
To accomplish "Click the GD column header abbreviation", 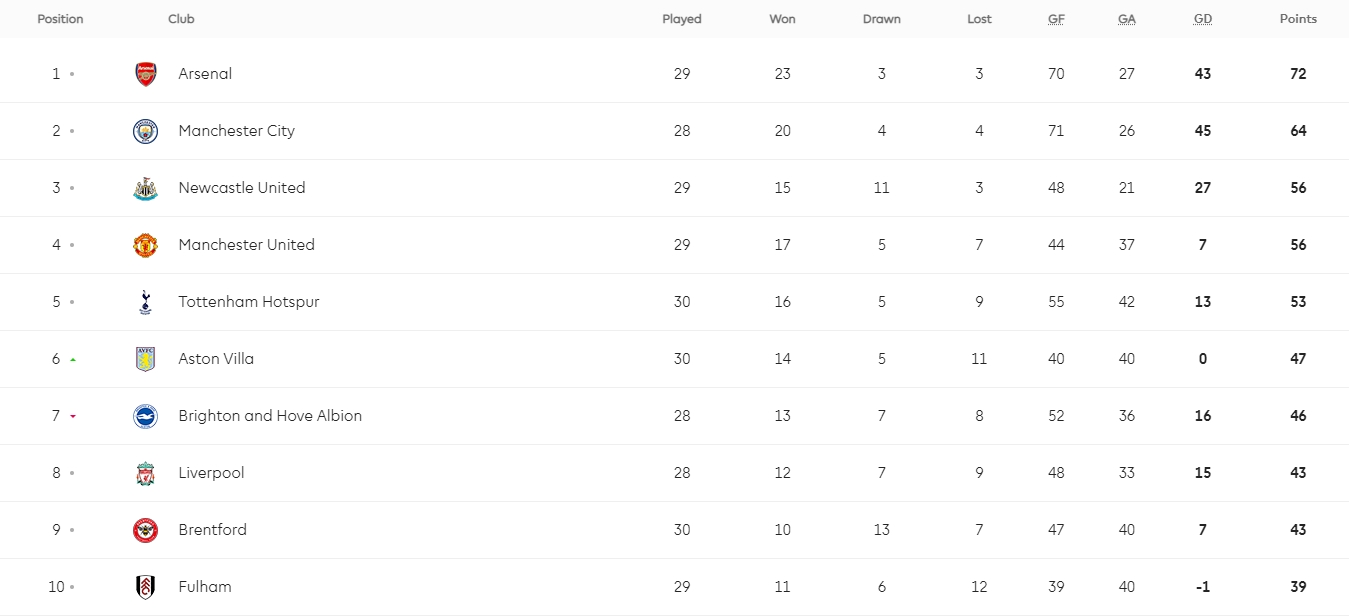I will click(1203, 19).
